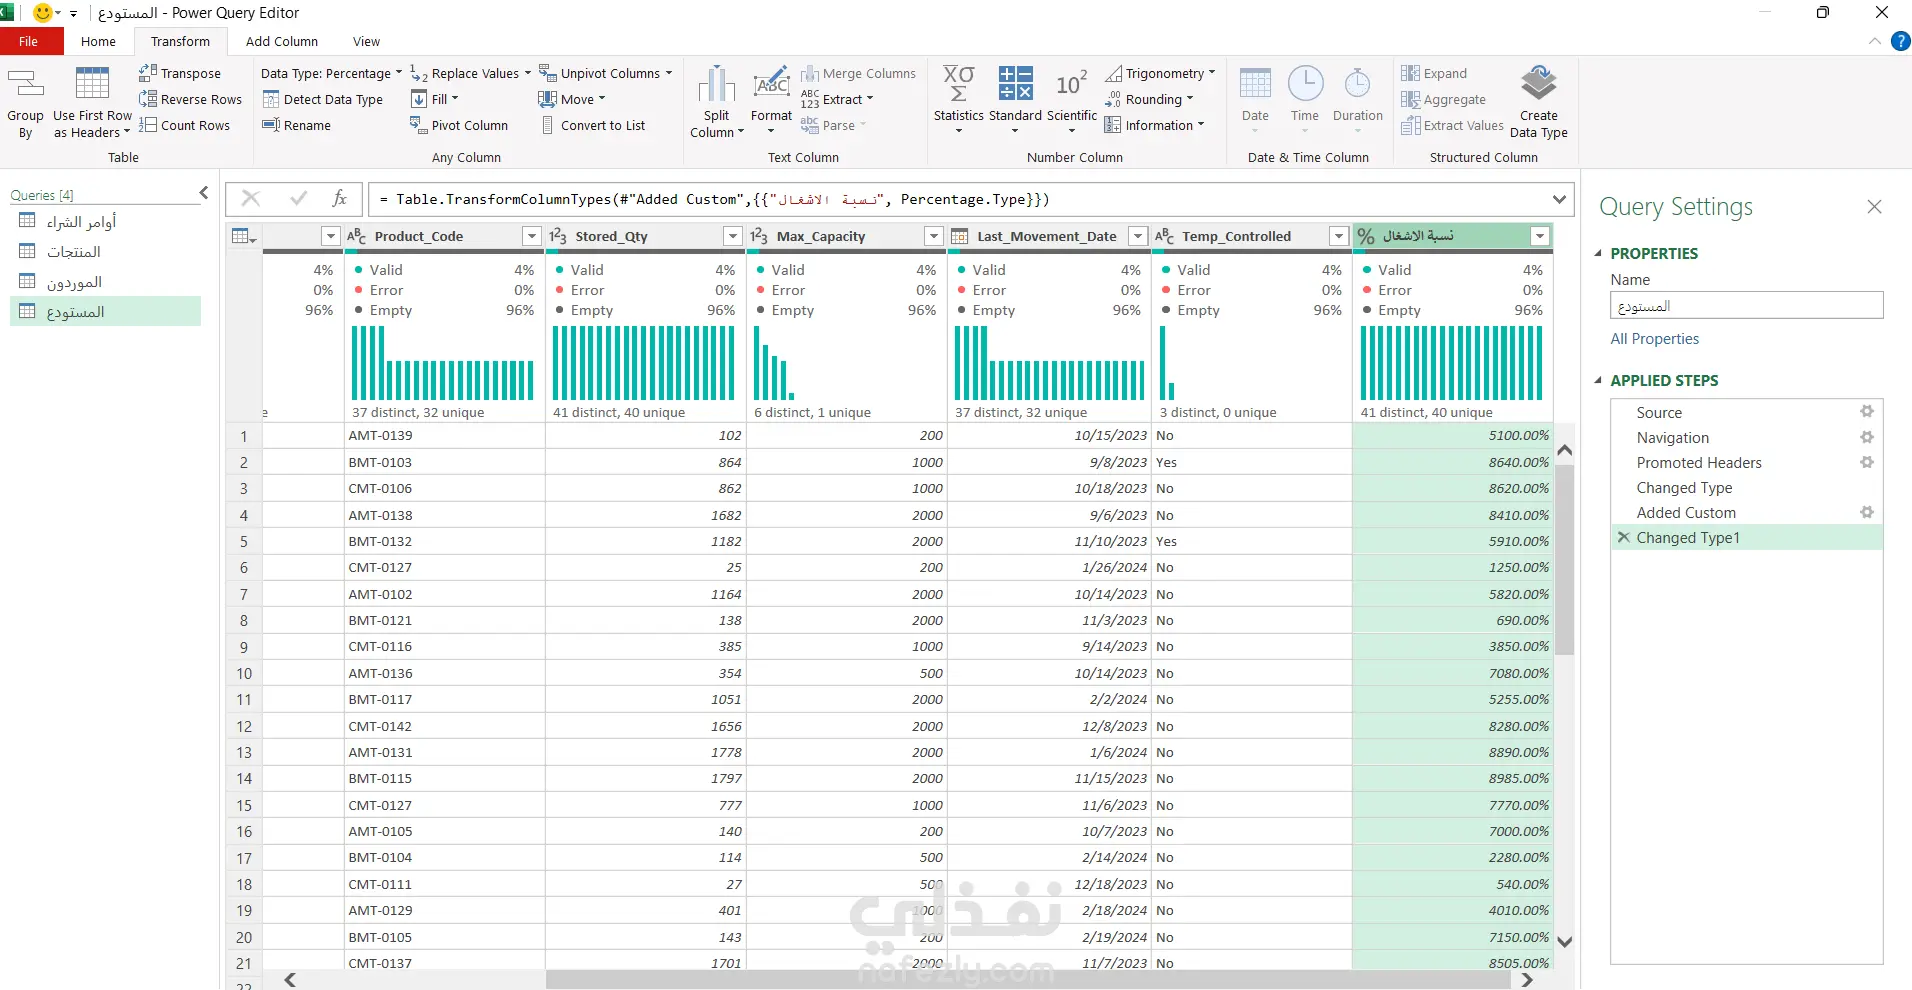This screenshot has height=990, width=1912.
Task: Collapse the PROPERTIES section
Action: pyautogui.click(x=1598, y=254)
